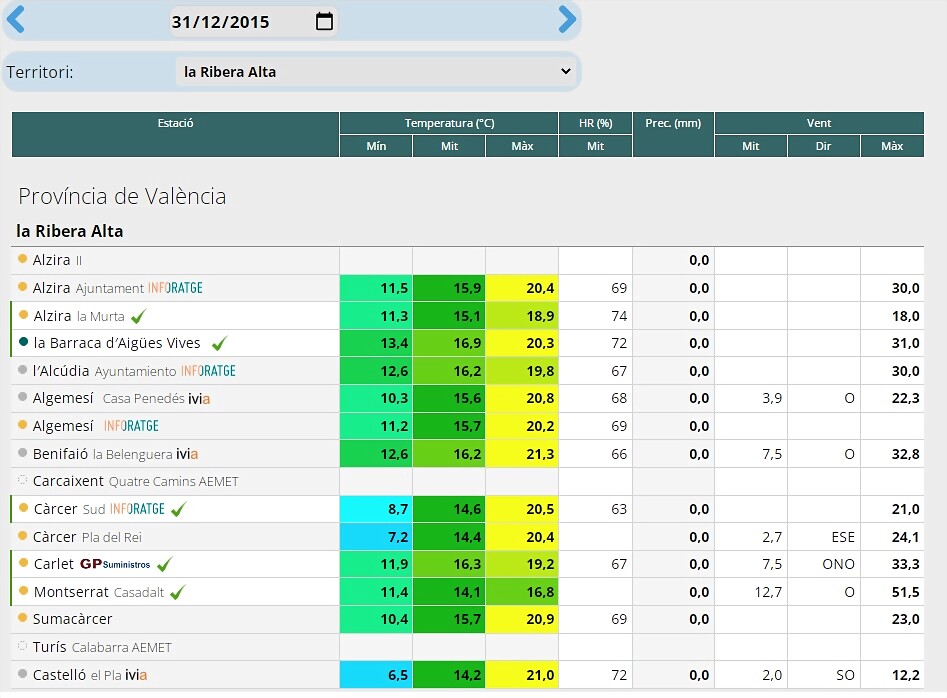Select the max wind value 51,5 for Montserrat
The height and width of the screenshot is (698, 947).
[x=905, y=592]
